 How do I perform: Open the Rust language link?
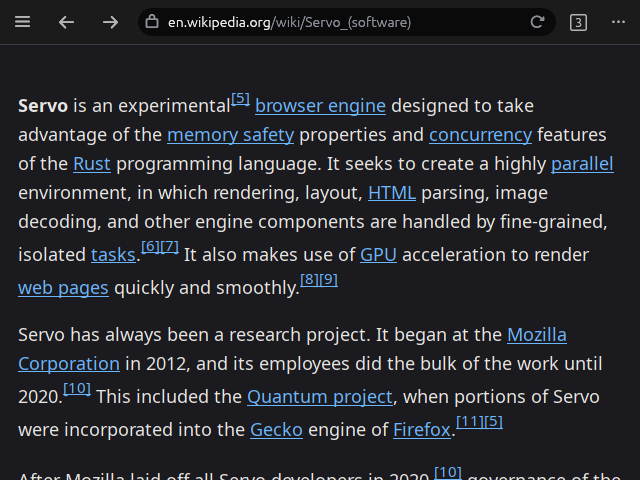(92, 164)
